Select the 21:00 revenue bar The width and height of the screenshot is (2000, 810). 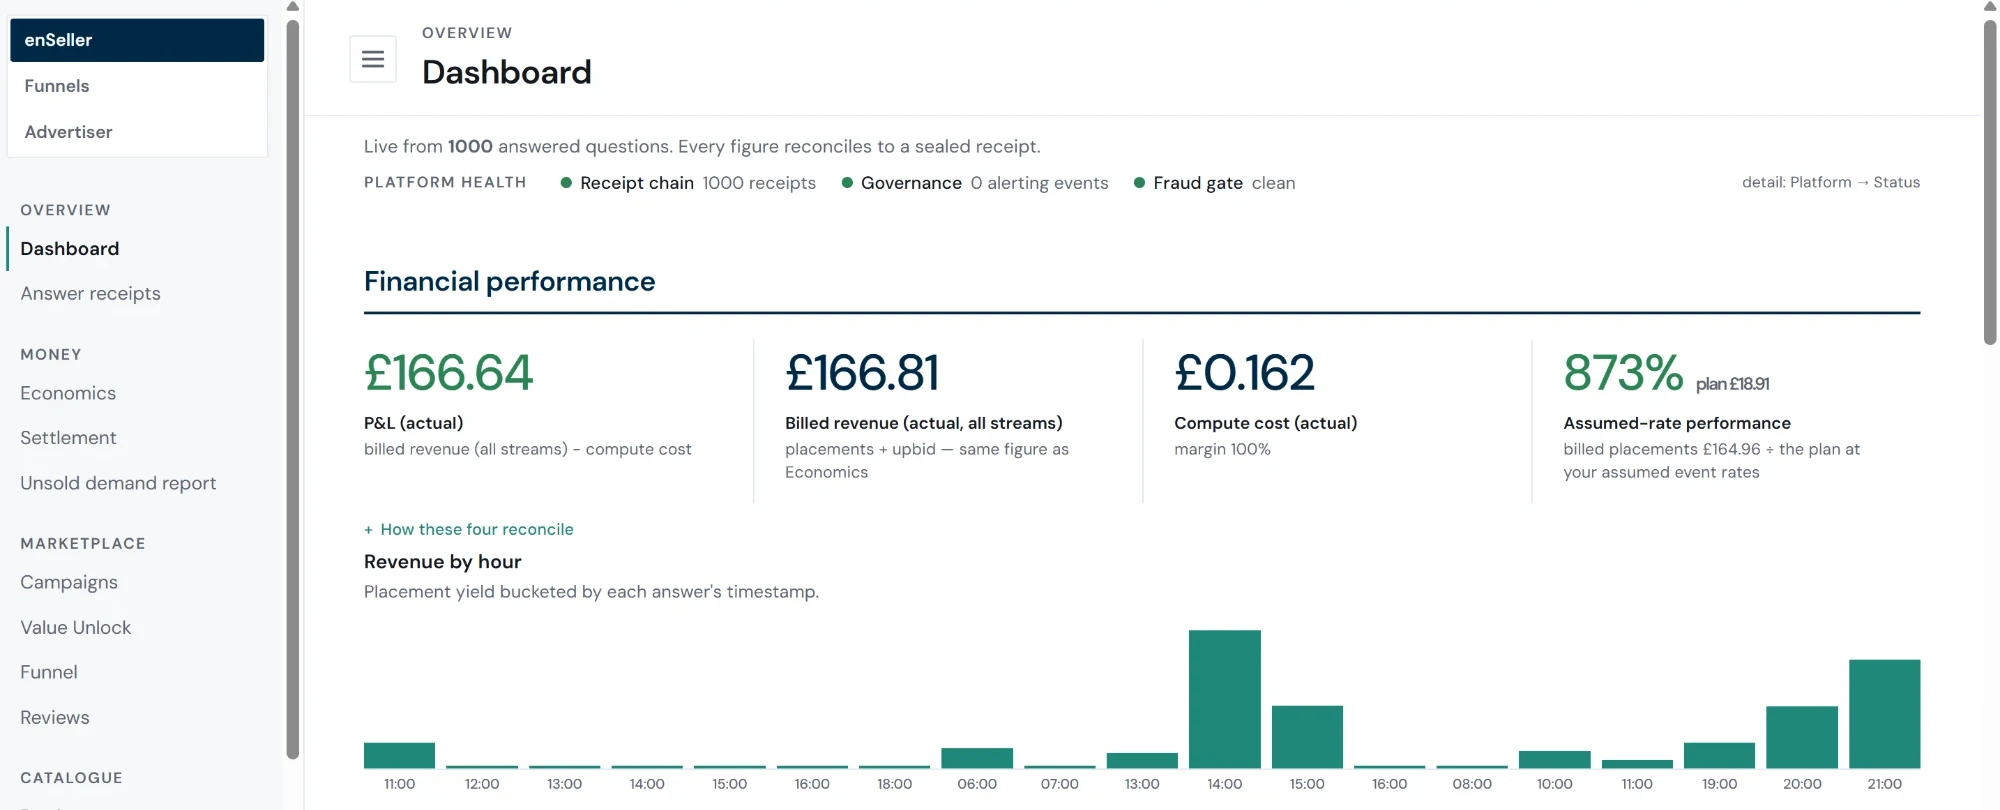click(1885, 714)
